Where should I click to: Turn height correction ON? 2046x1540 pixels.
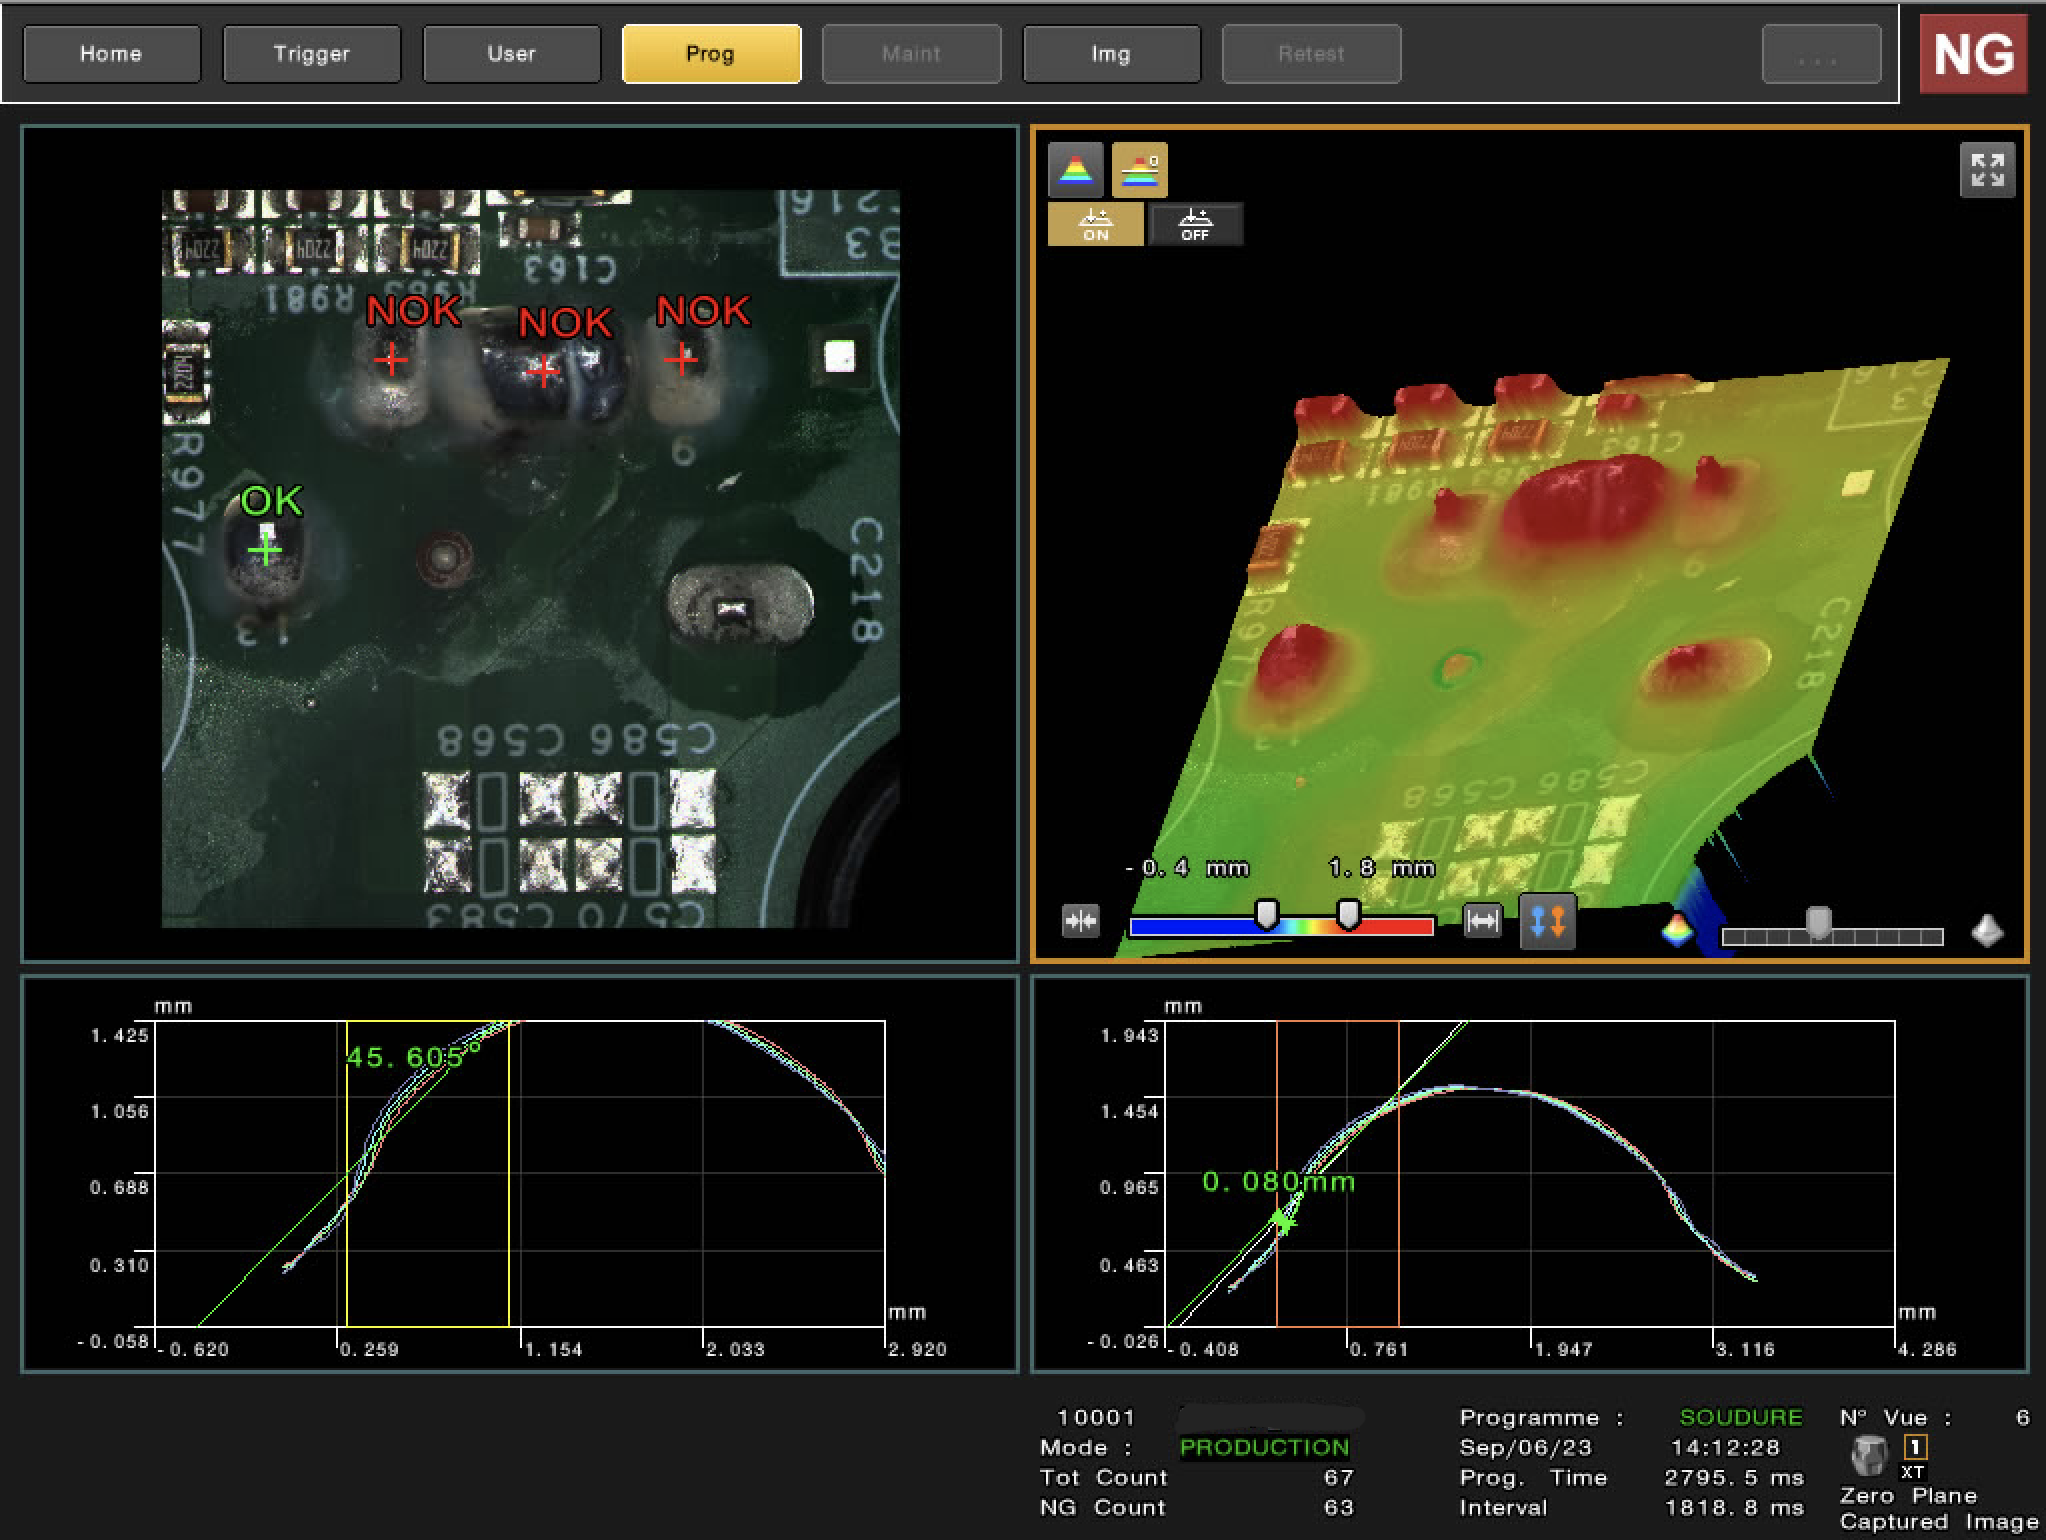click(x=1095, y=224)
